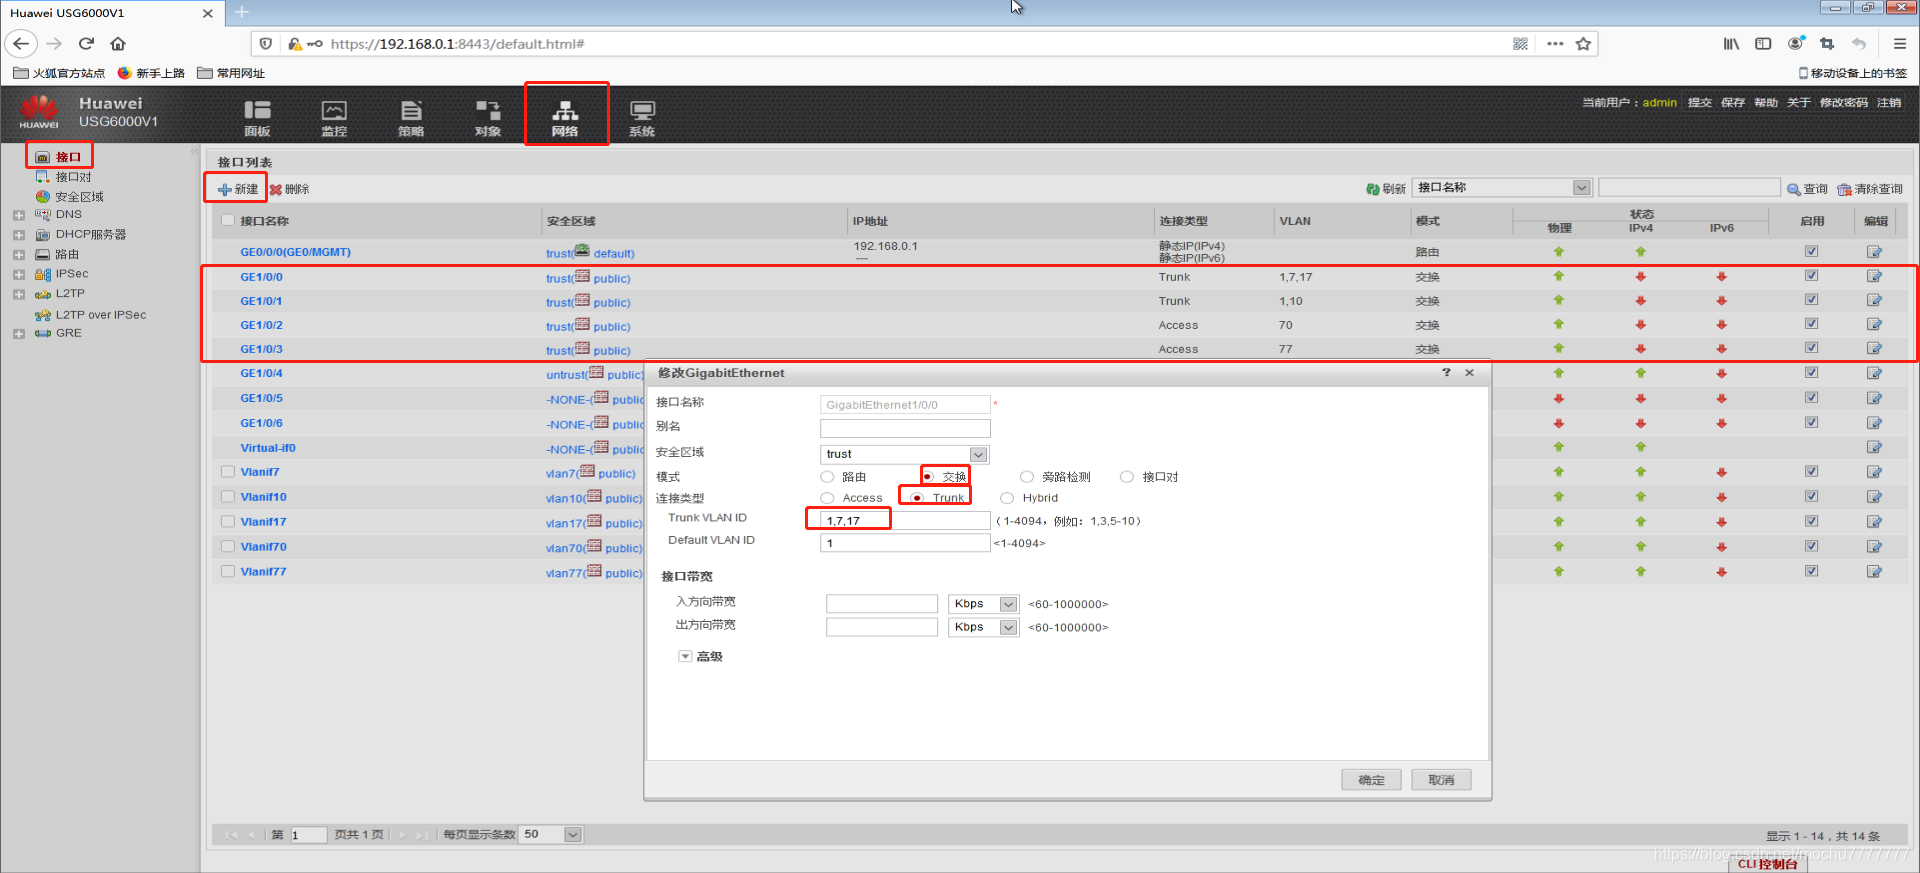
Task: Select Access connection type radio
Action: click(827, 498)
